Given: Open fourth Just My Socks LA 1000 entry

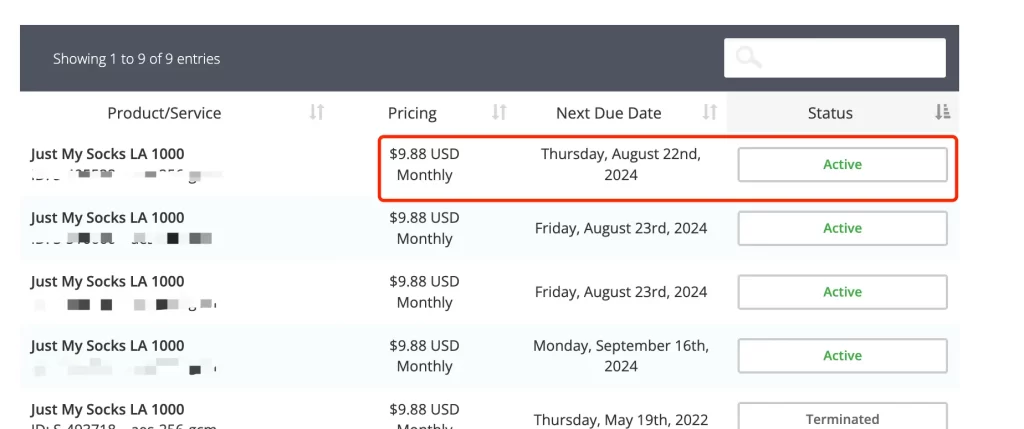Looking at the screenshot, I should pyautogui.click(x=107, y=345).
